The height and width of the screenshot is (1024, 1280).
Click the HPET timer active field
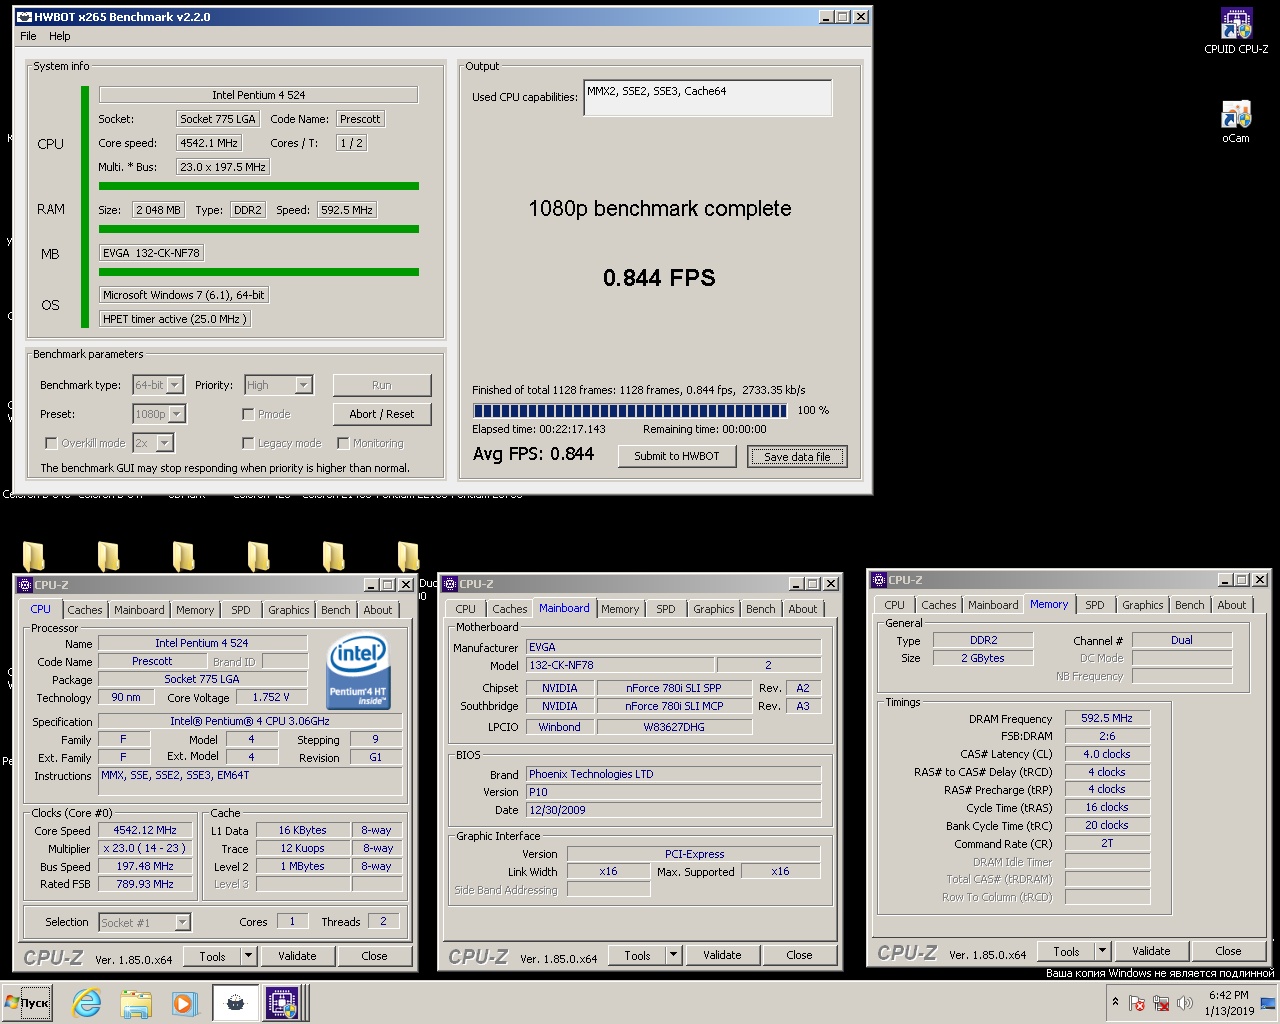pyautogui.click(x=174, y=319)
